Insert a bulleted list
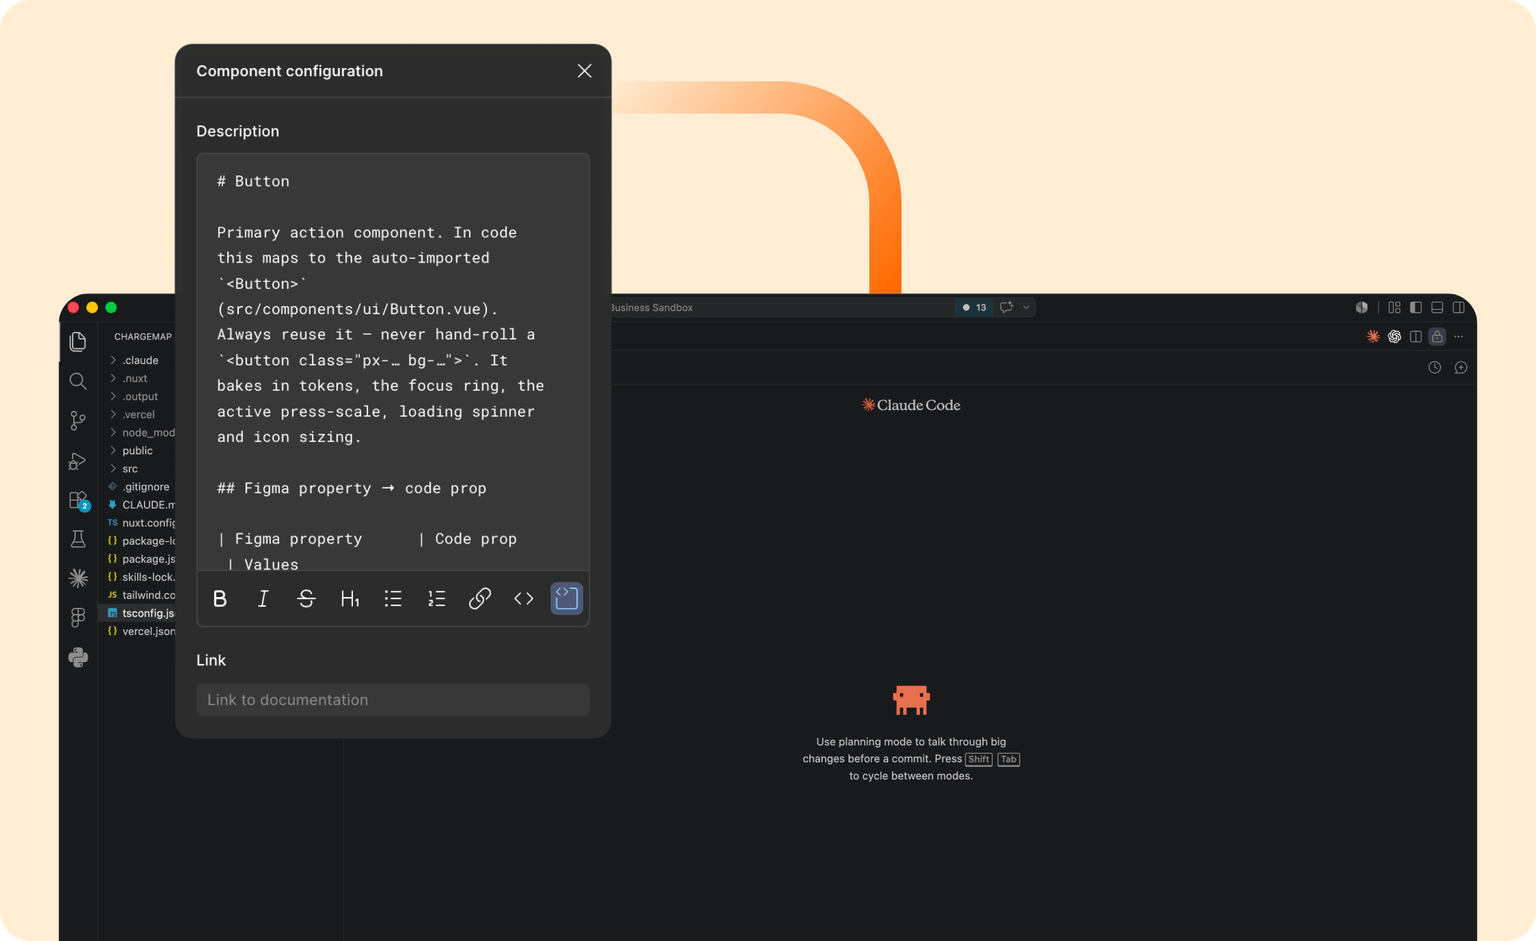 pos(393,598)
